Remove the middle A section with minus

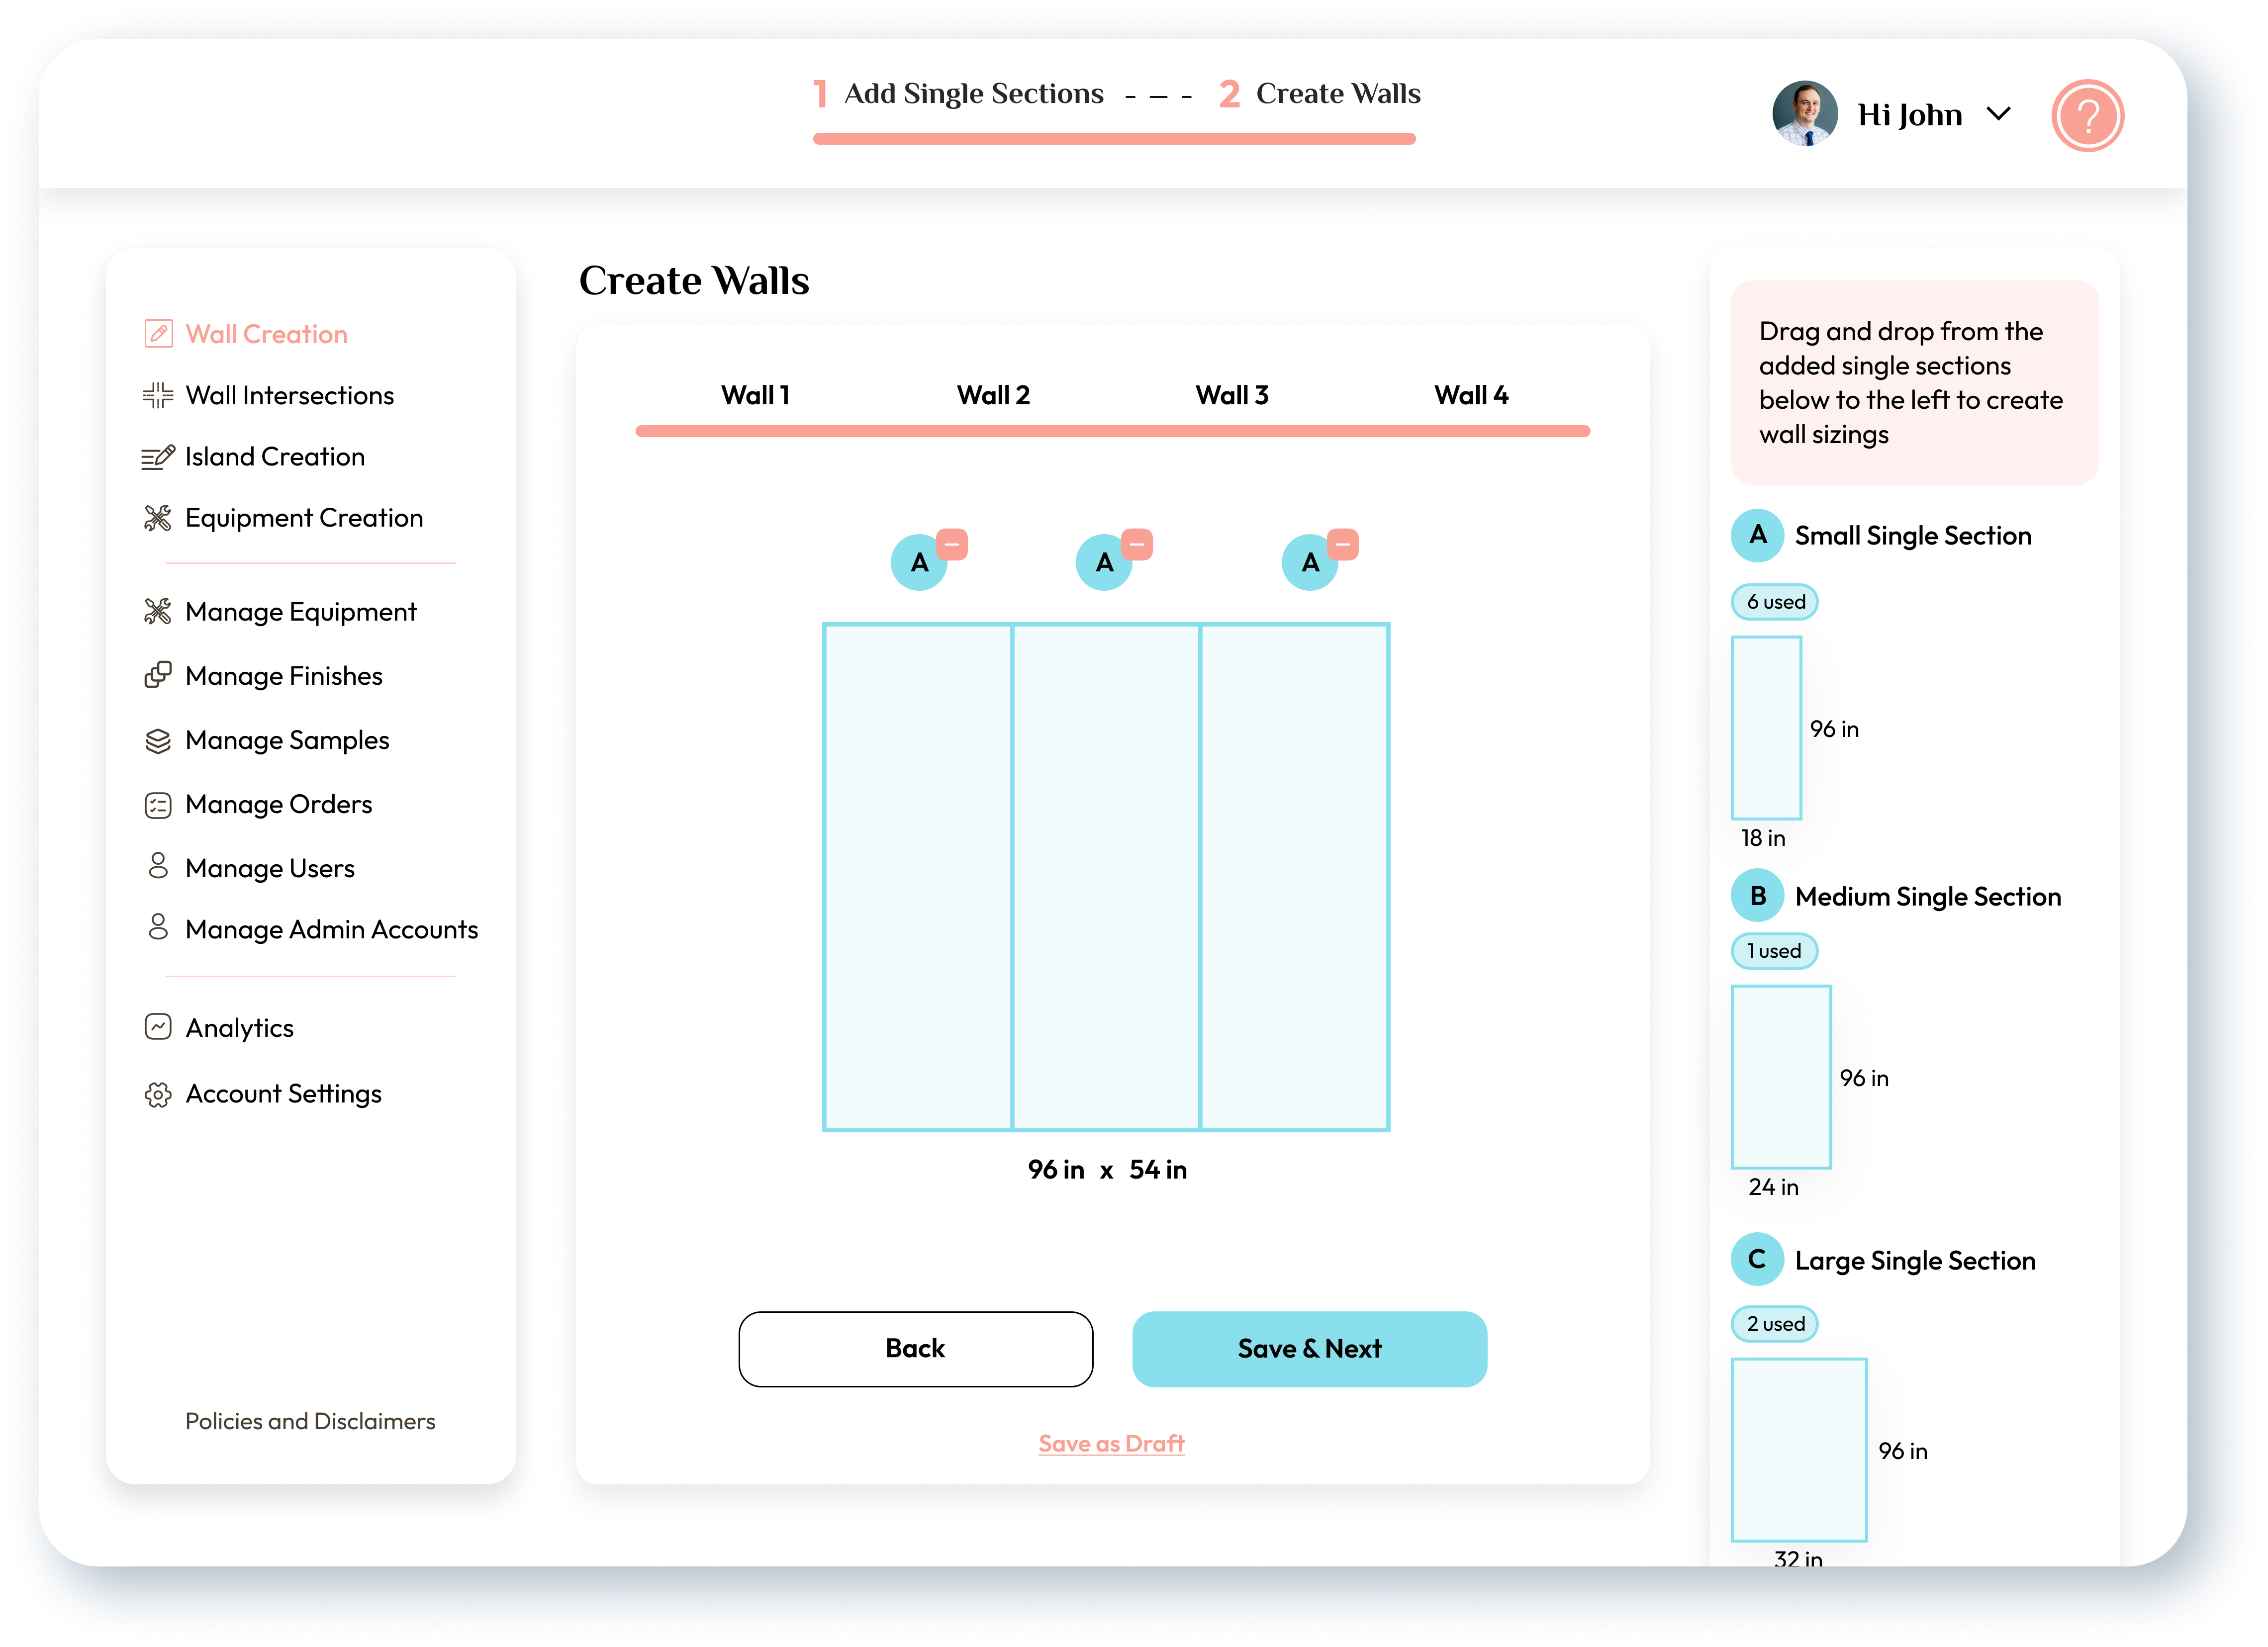1137,545
